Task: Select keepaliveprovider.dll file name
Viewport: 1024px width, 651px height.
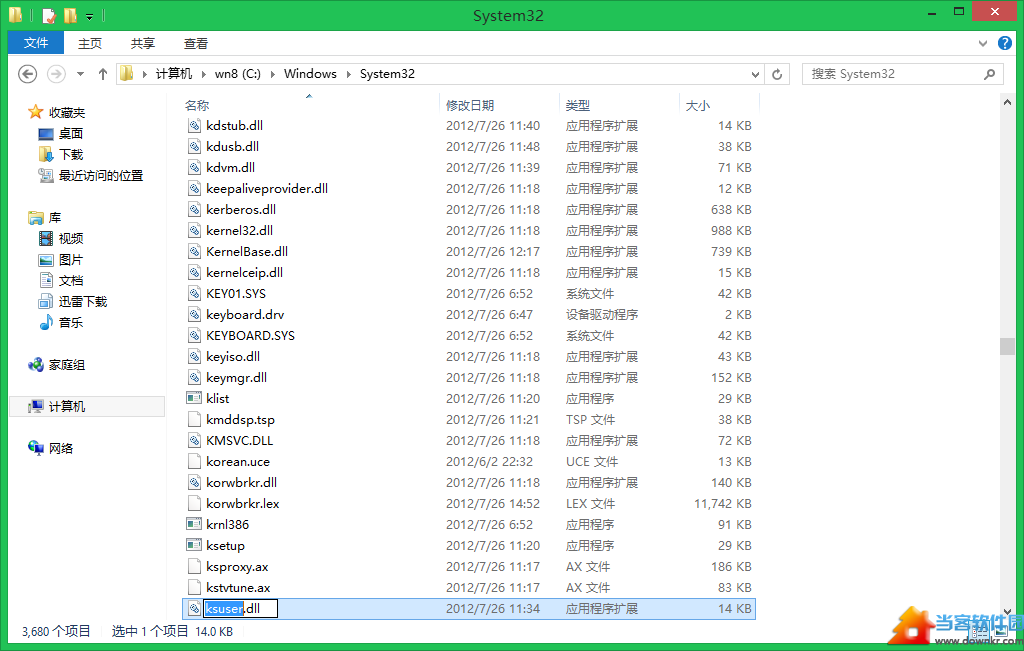Action: point(267,189)
